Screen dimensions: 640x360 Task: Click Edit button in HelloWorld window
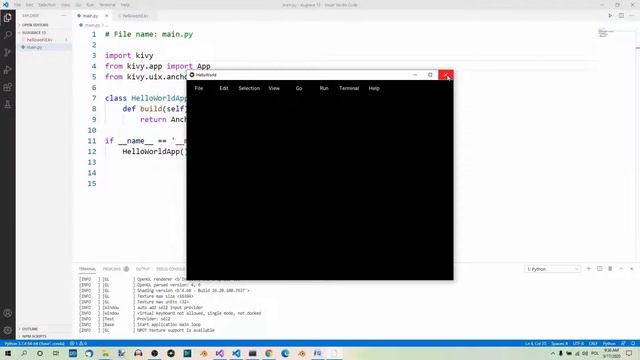[224, 88]
